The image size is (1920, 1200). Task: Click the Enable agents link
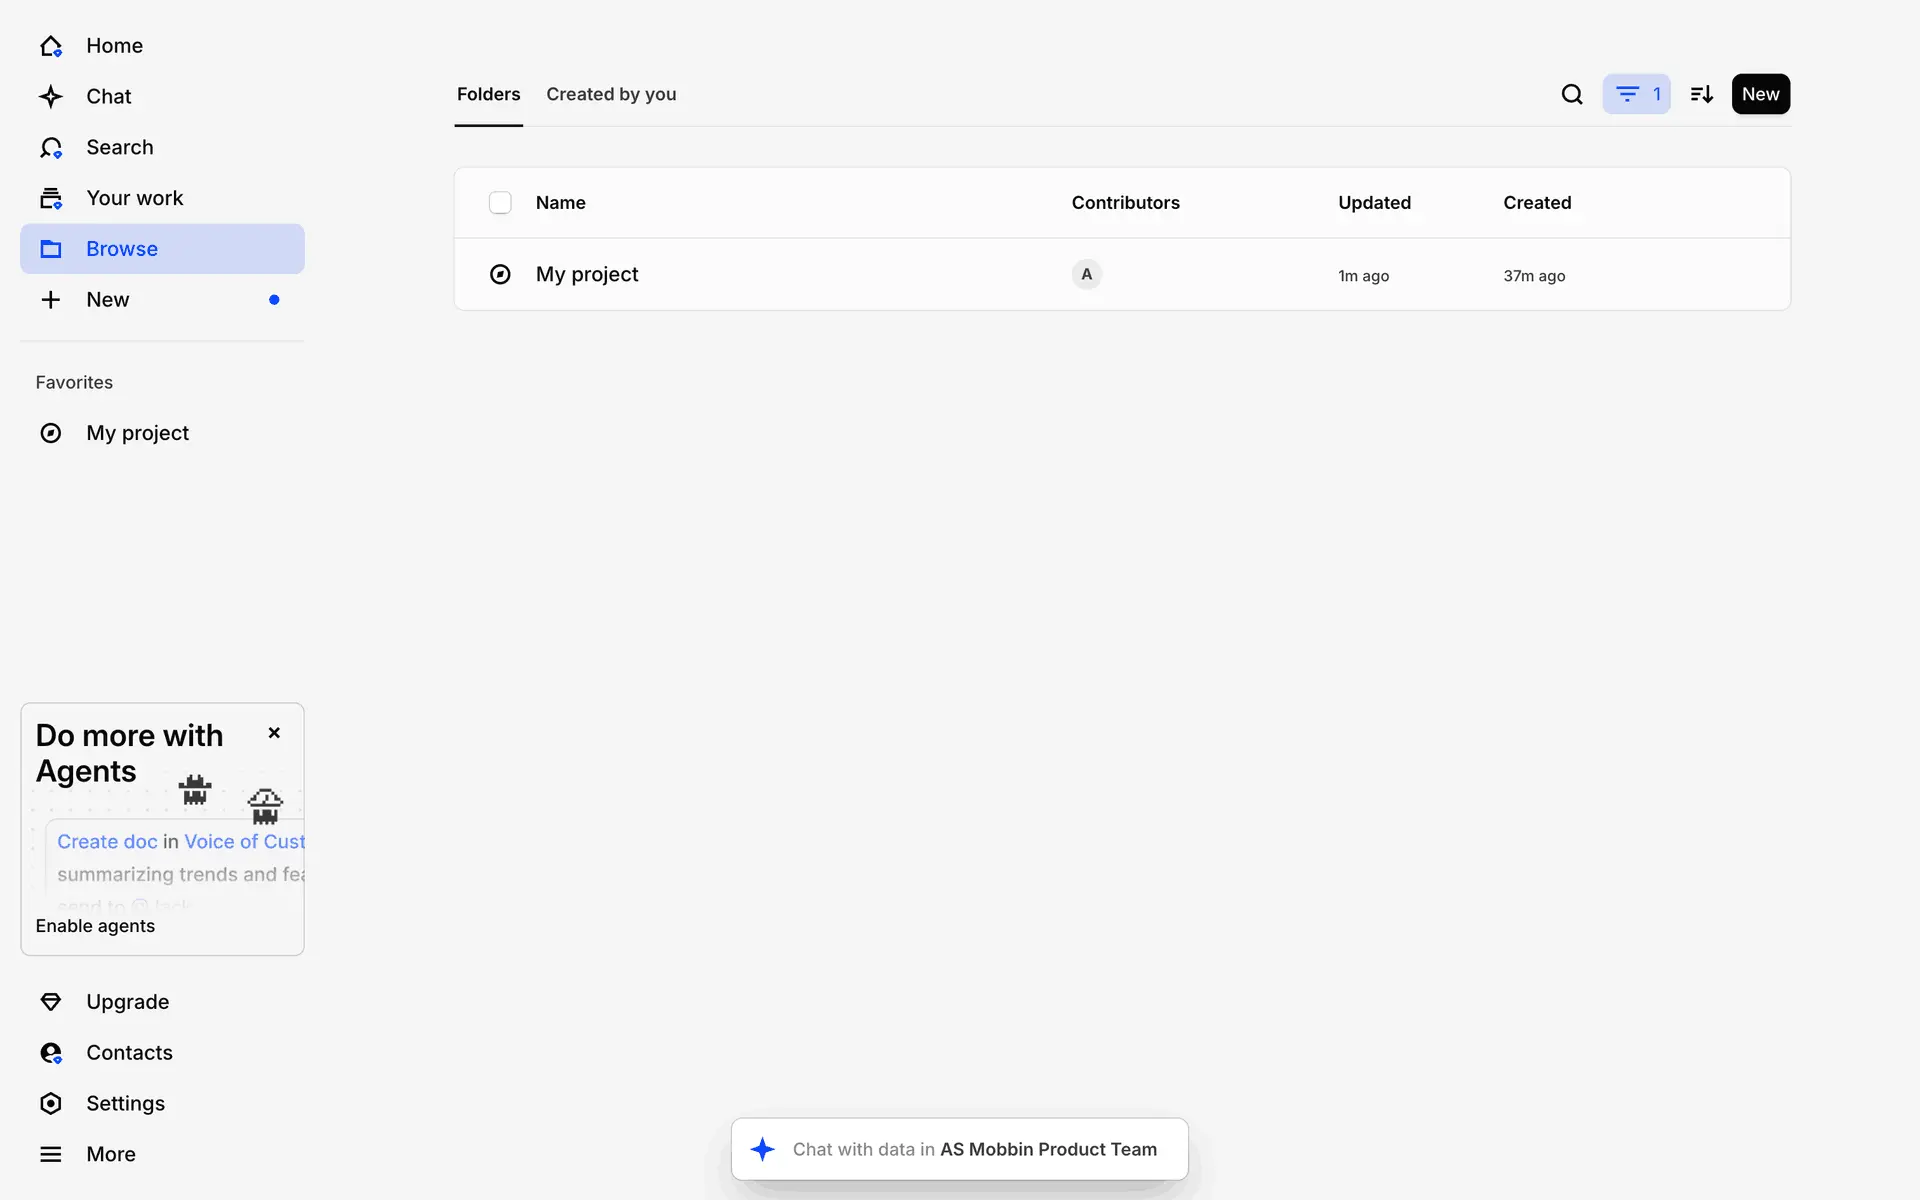pyautogui.click(x=95, y=926)
